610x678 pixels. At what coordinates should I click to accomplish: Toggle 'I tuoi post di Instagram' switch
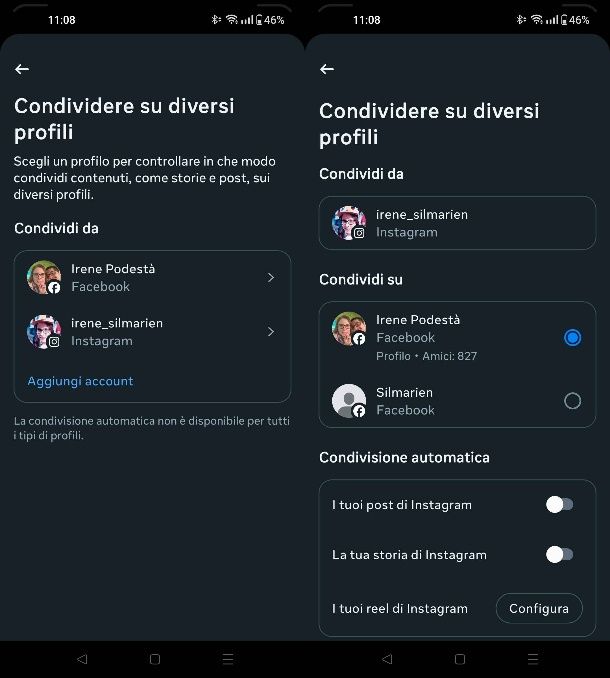pos(559,504)
